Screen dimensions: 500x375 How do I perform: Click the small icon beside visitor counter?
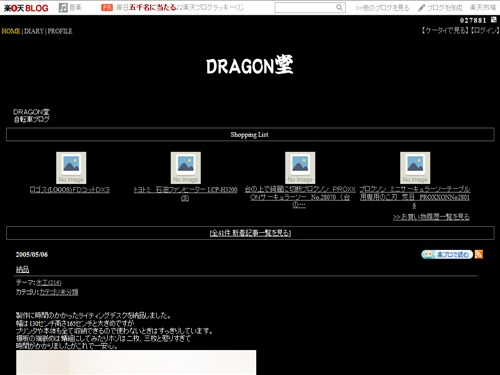click(x=494, y=20)
